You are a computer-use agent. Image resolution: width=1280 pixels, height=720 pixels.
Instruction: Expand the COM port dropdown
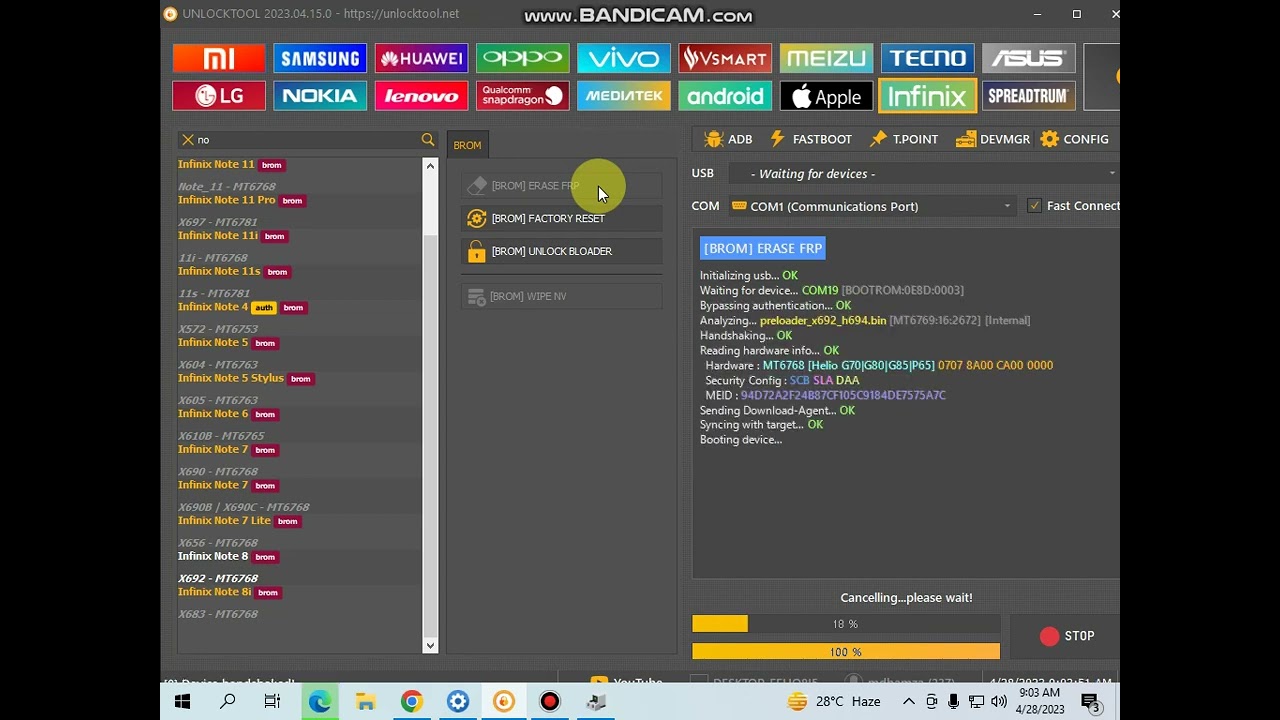1007,206
